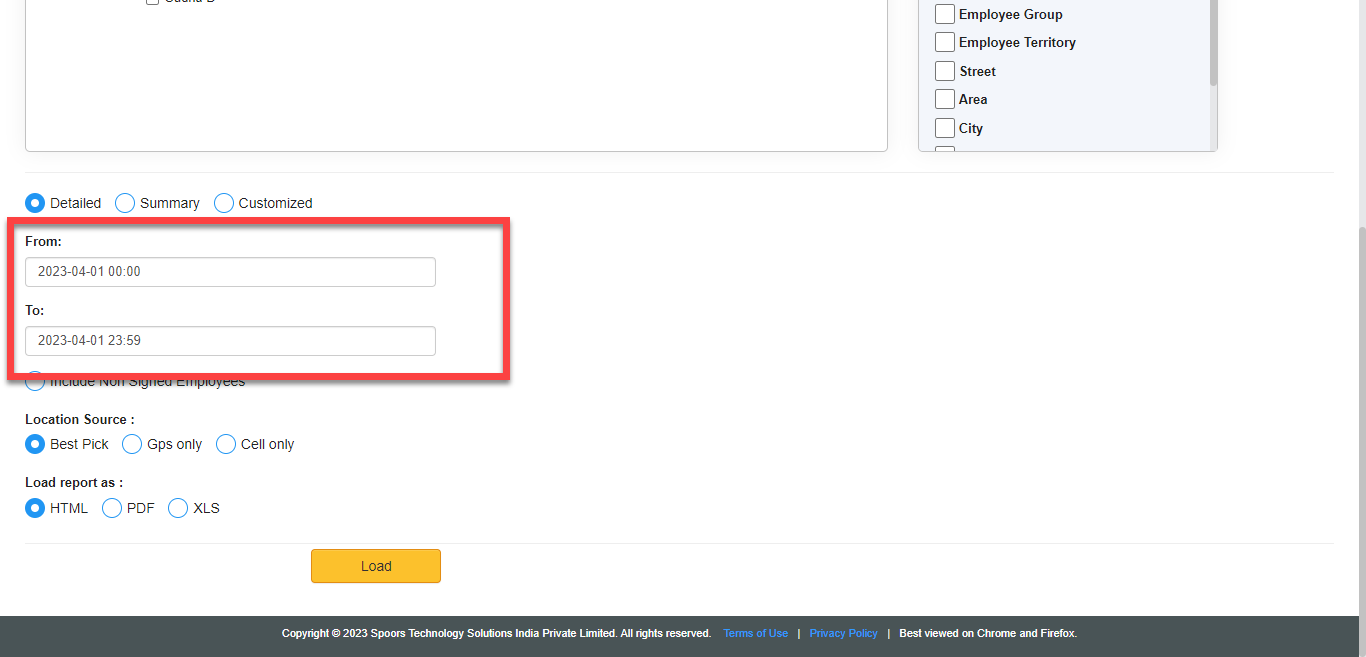
Task: Pick Cell only location source
Action: (x=226, y=444)
